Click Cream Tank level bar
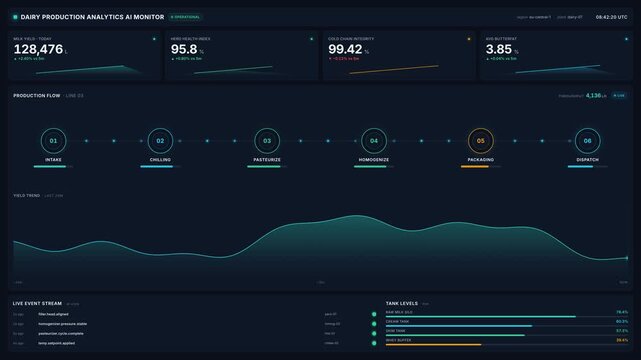 coord(507,326)
